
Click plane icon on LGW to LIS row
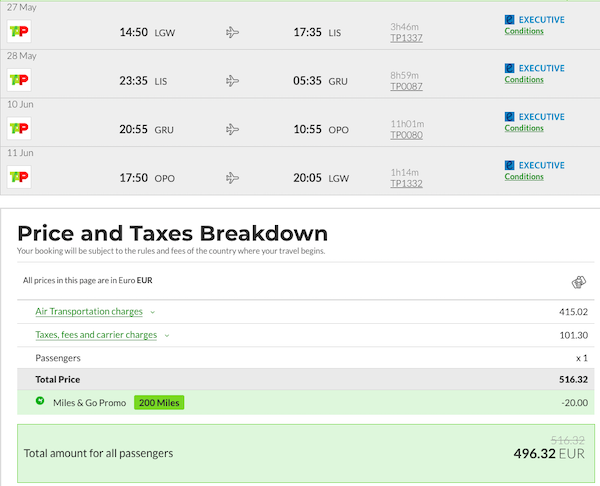tap(232, 32)
